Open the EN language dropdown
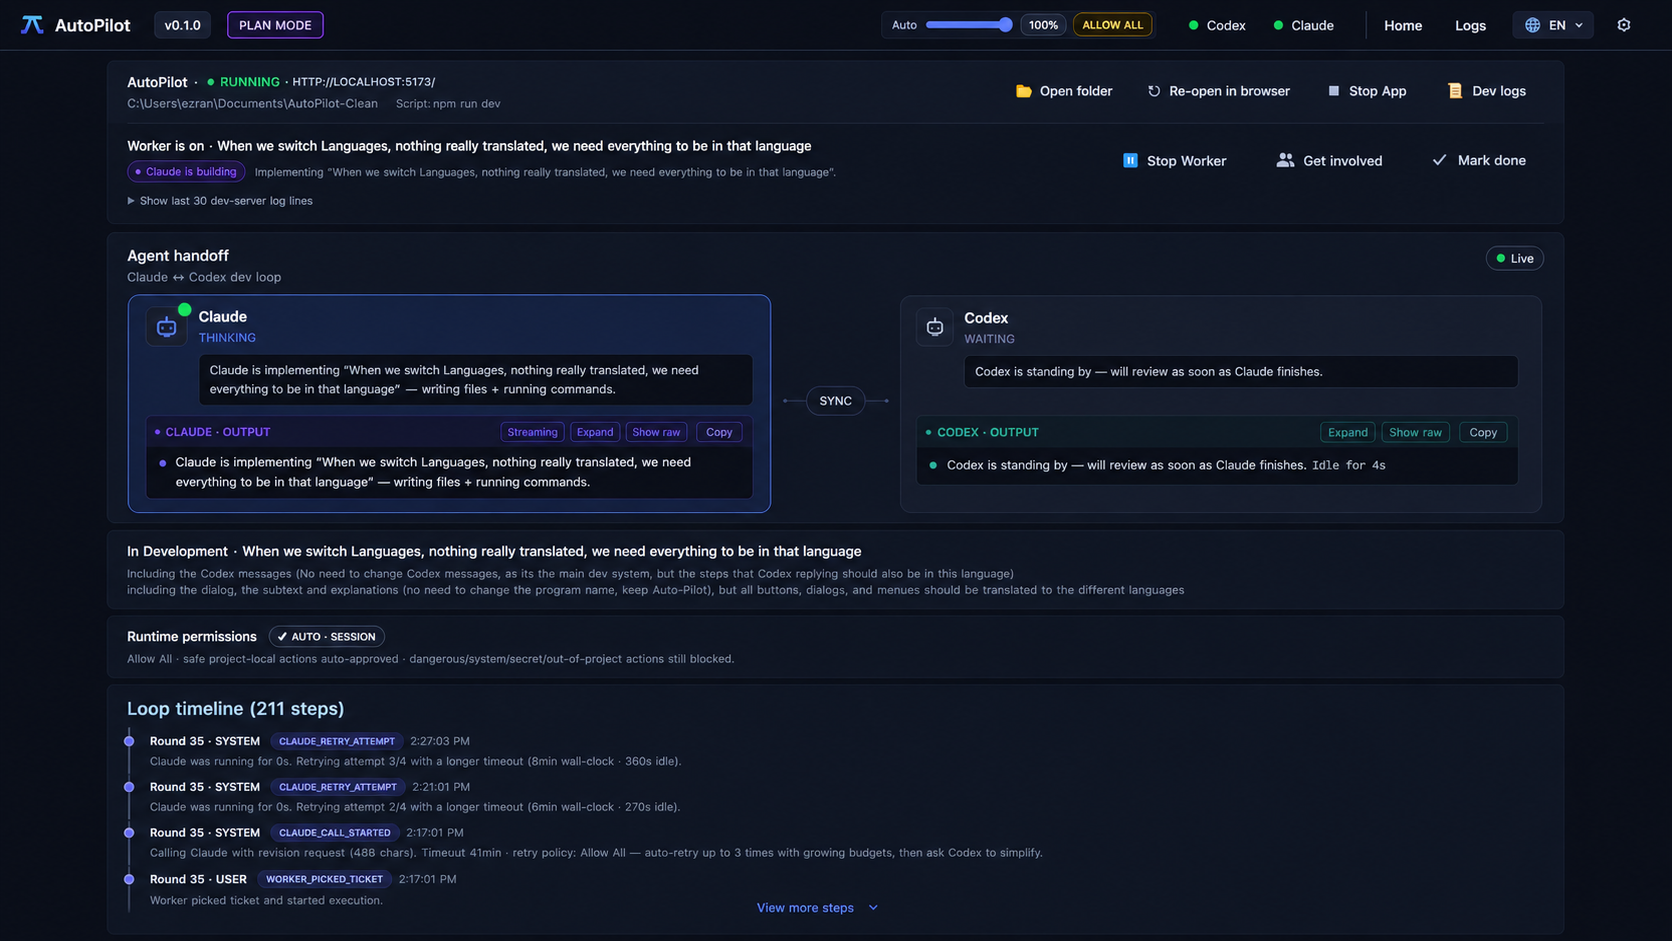The width and height of the screenshot is (1672, 941). click(1553, 25)
